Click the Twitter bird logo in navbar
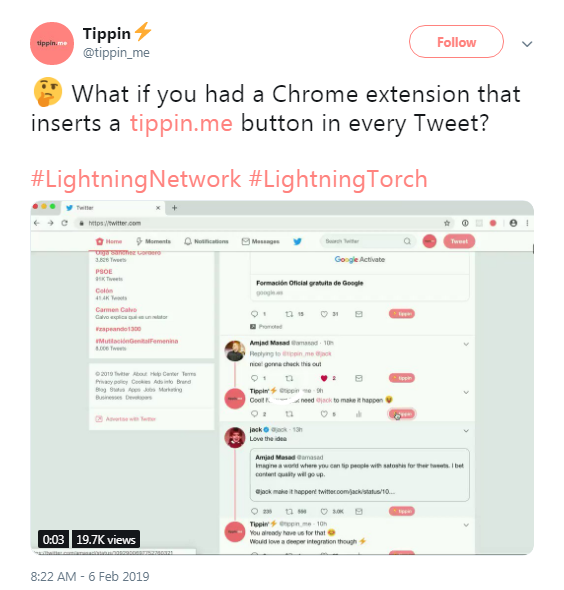The height and width of the screenshot is (590, 564). pos(297,241)
